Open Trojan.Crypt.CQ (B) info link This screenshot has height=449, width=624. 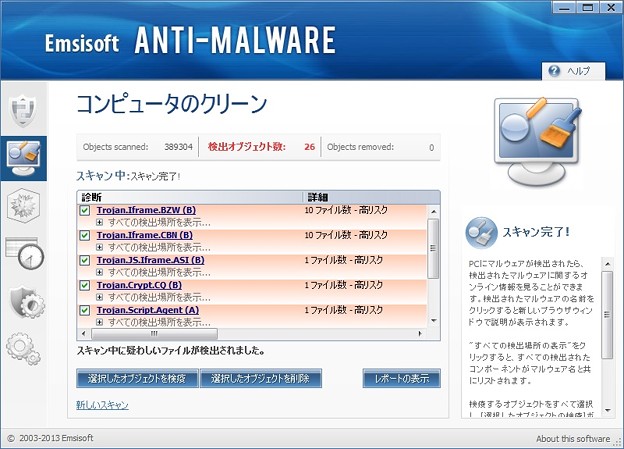tap(139, 285)
